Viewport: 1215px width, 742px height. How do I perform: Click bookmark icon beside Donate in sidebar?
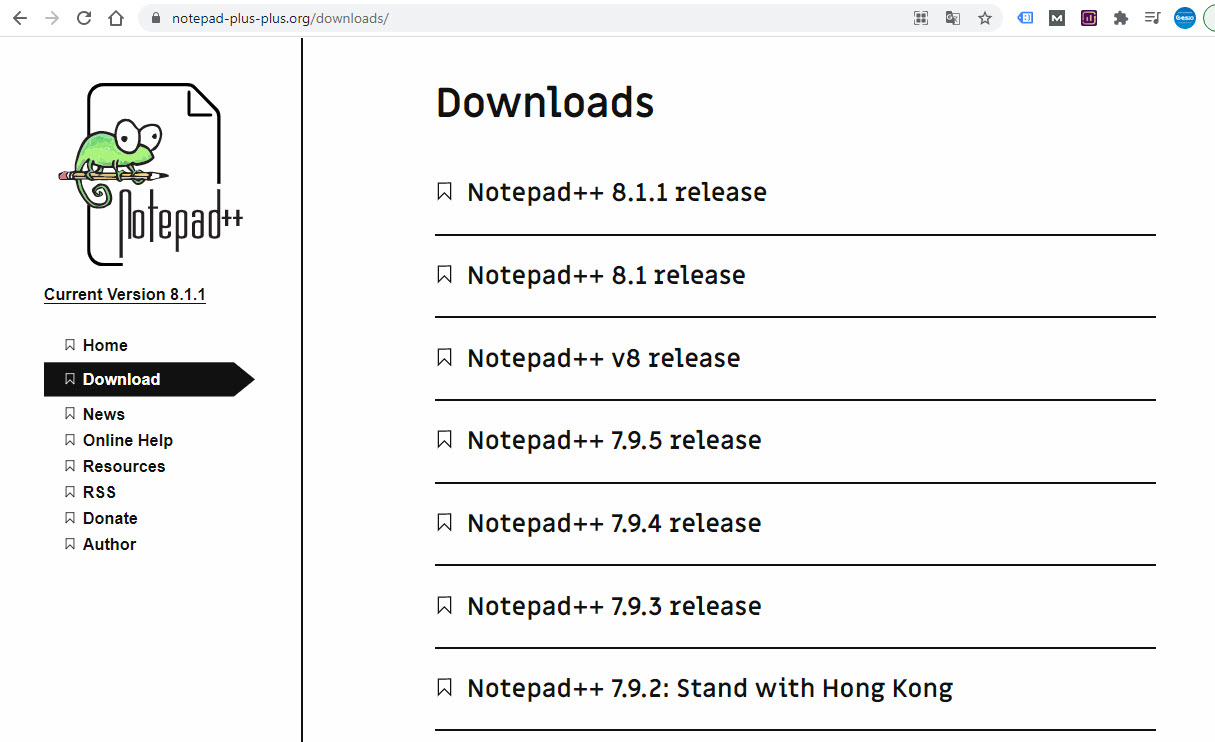pyautogui.click(x=70, y=518)
